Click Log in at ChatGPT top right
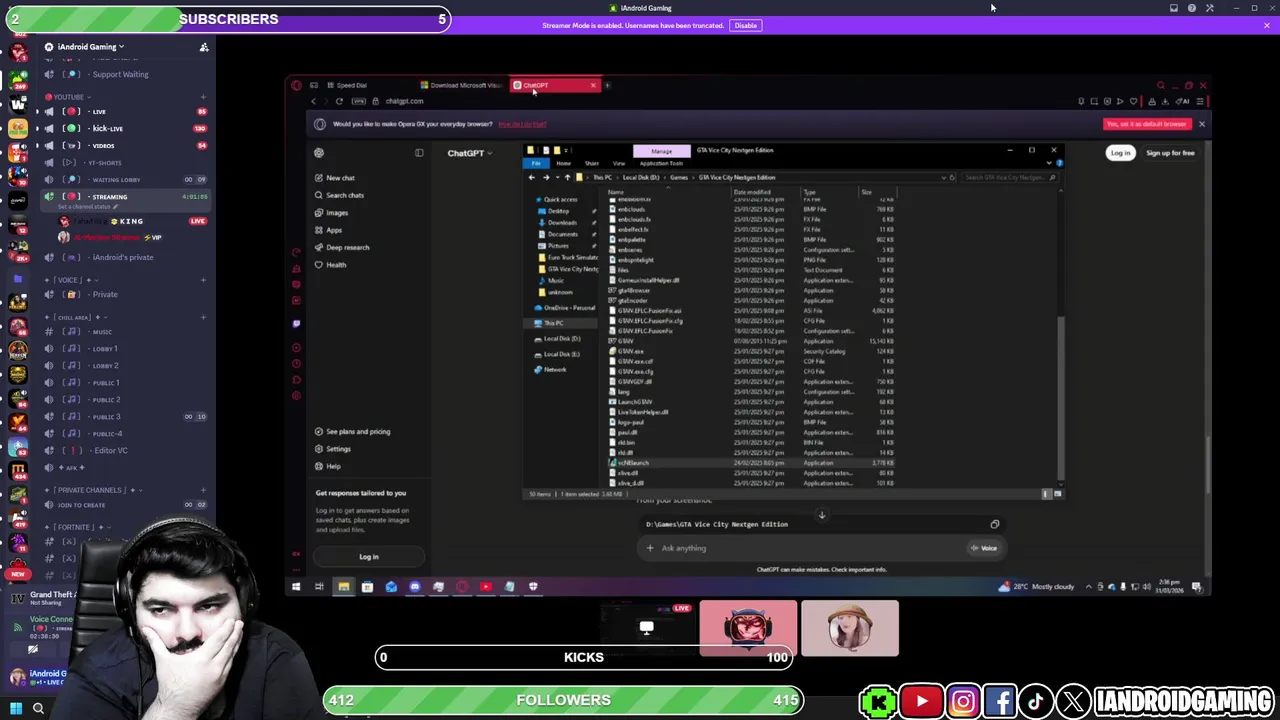Screen dimensions: 1280x720 tap(1120, 153)
